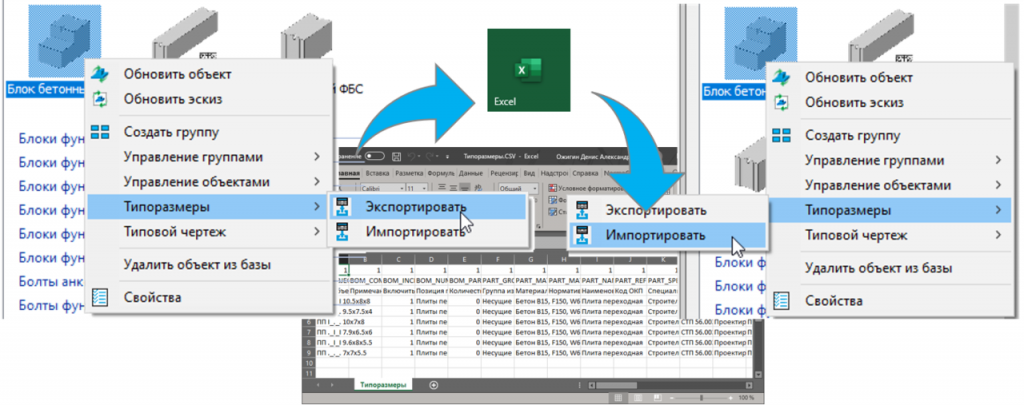The height and width of the screenshot is (405, 1024).
Task: Select the Типоразмеры sheet tab
Action: point(383,385)
